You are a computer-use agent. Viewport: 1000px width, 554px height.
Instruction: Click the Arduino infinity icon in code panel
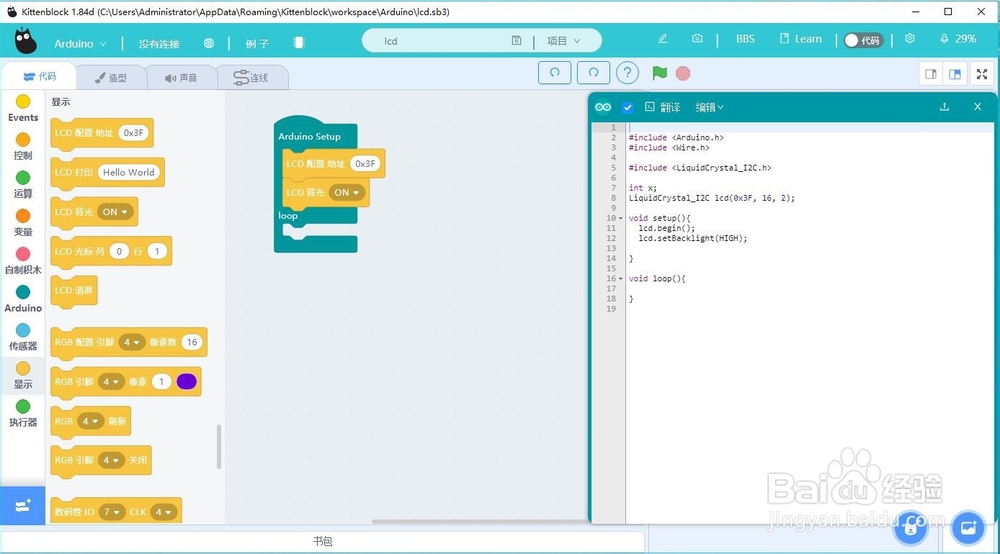[x=603, y=107]
